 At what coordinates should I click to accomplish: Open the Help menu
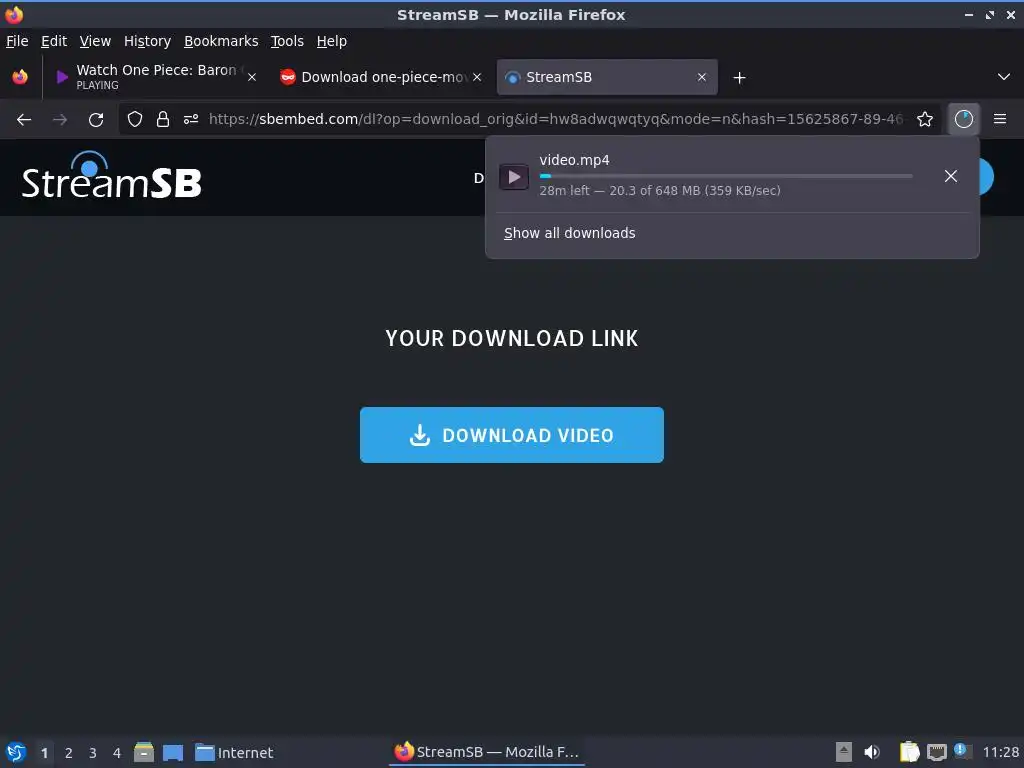332,41
